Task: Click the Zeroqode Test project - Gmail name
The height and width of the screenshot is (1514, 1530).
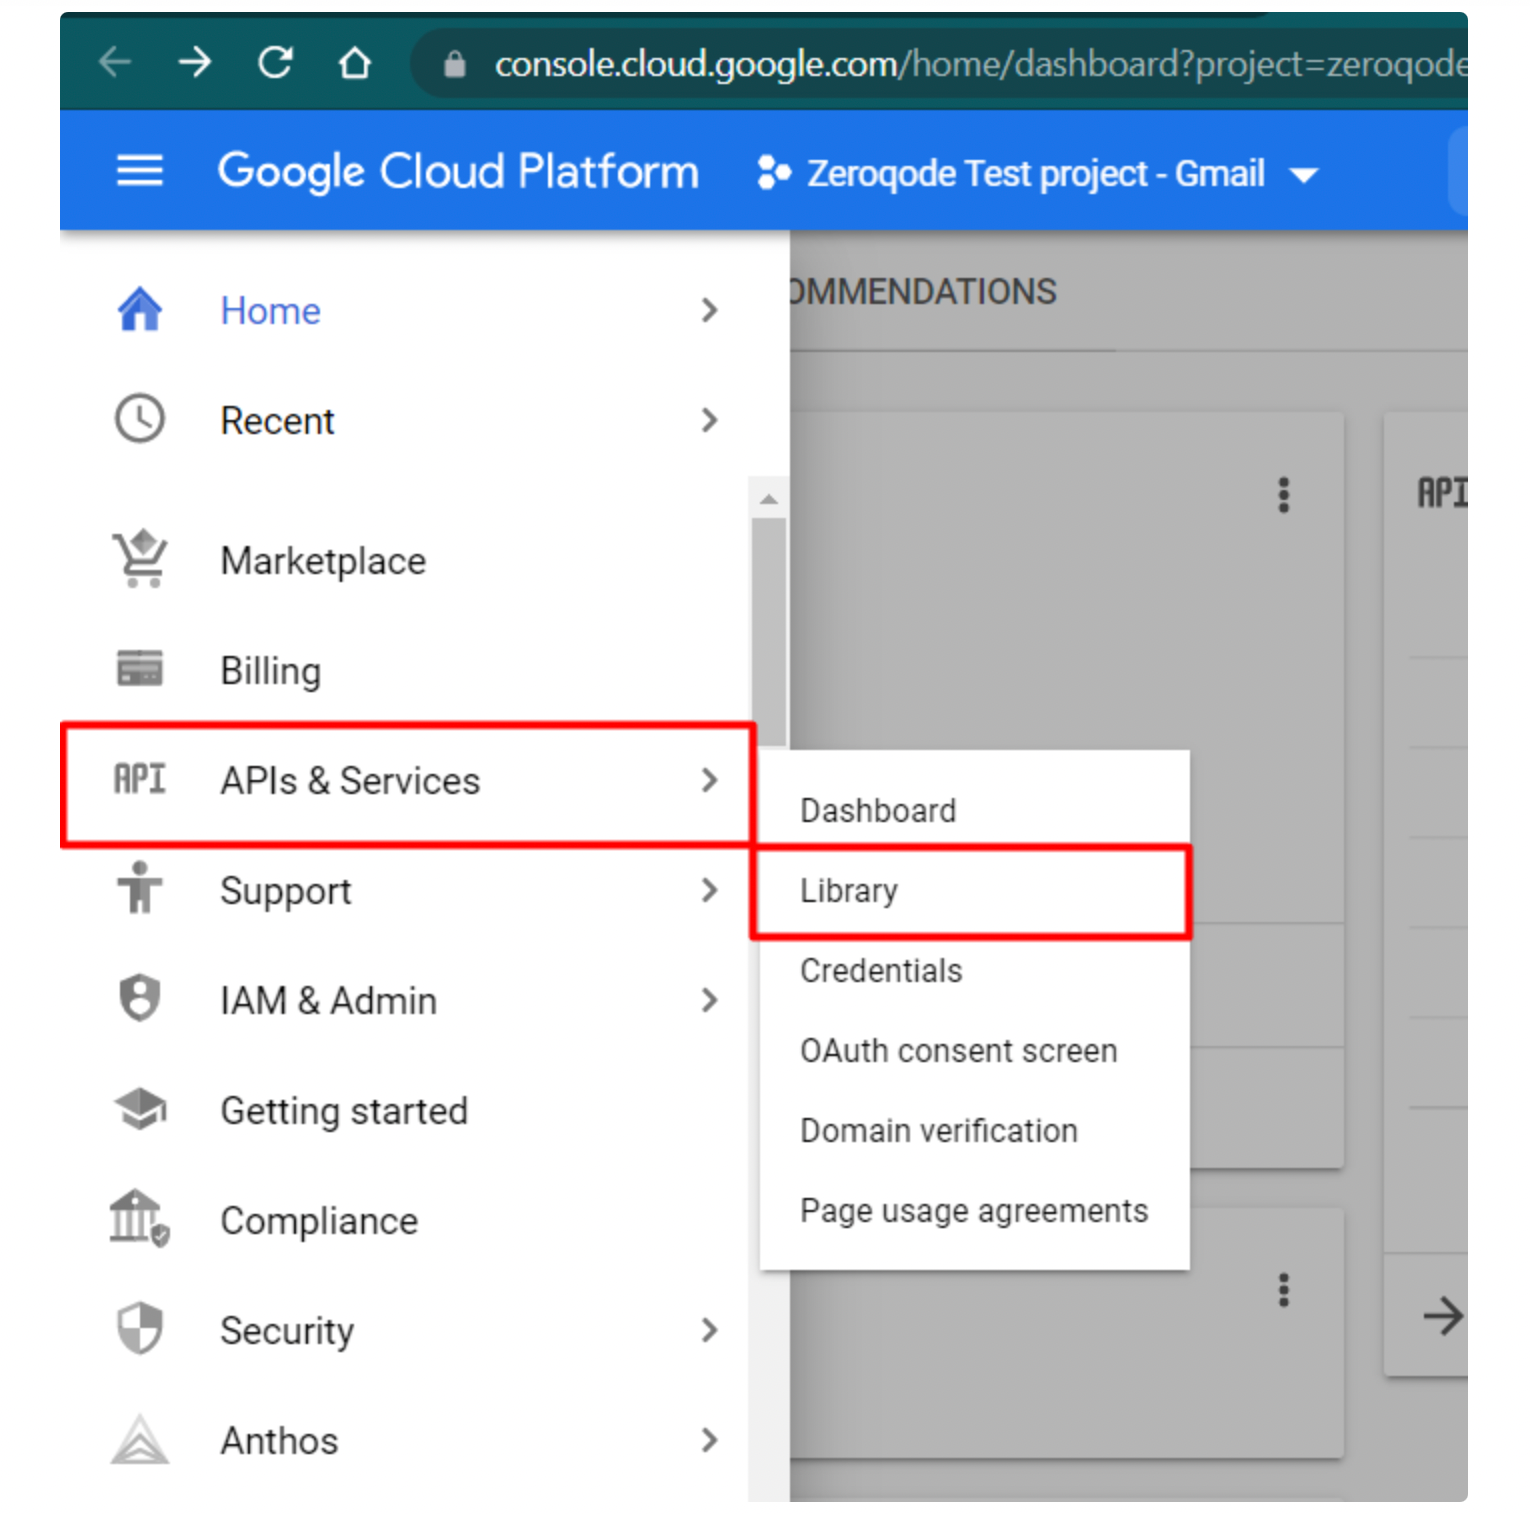Action: (x=1036, y=173)
